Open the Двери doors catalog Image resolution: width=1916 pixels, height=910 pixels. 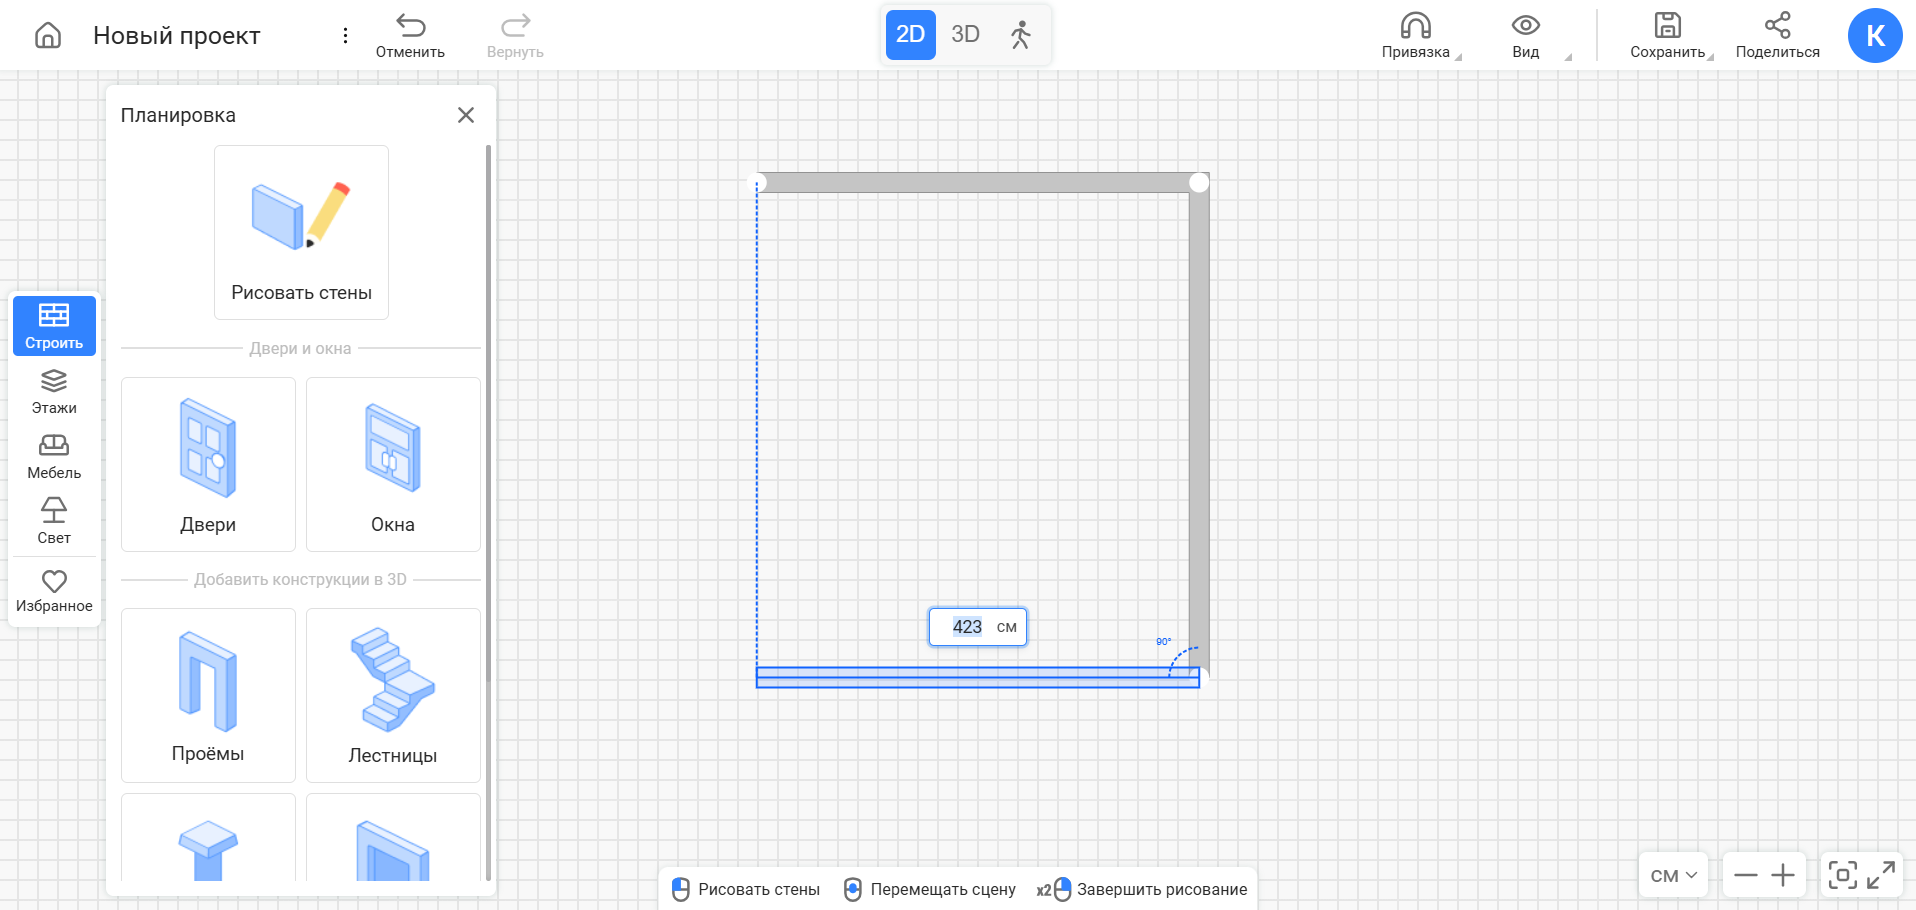pyautogui.click(x=208, y=464)
